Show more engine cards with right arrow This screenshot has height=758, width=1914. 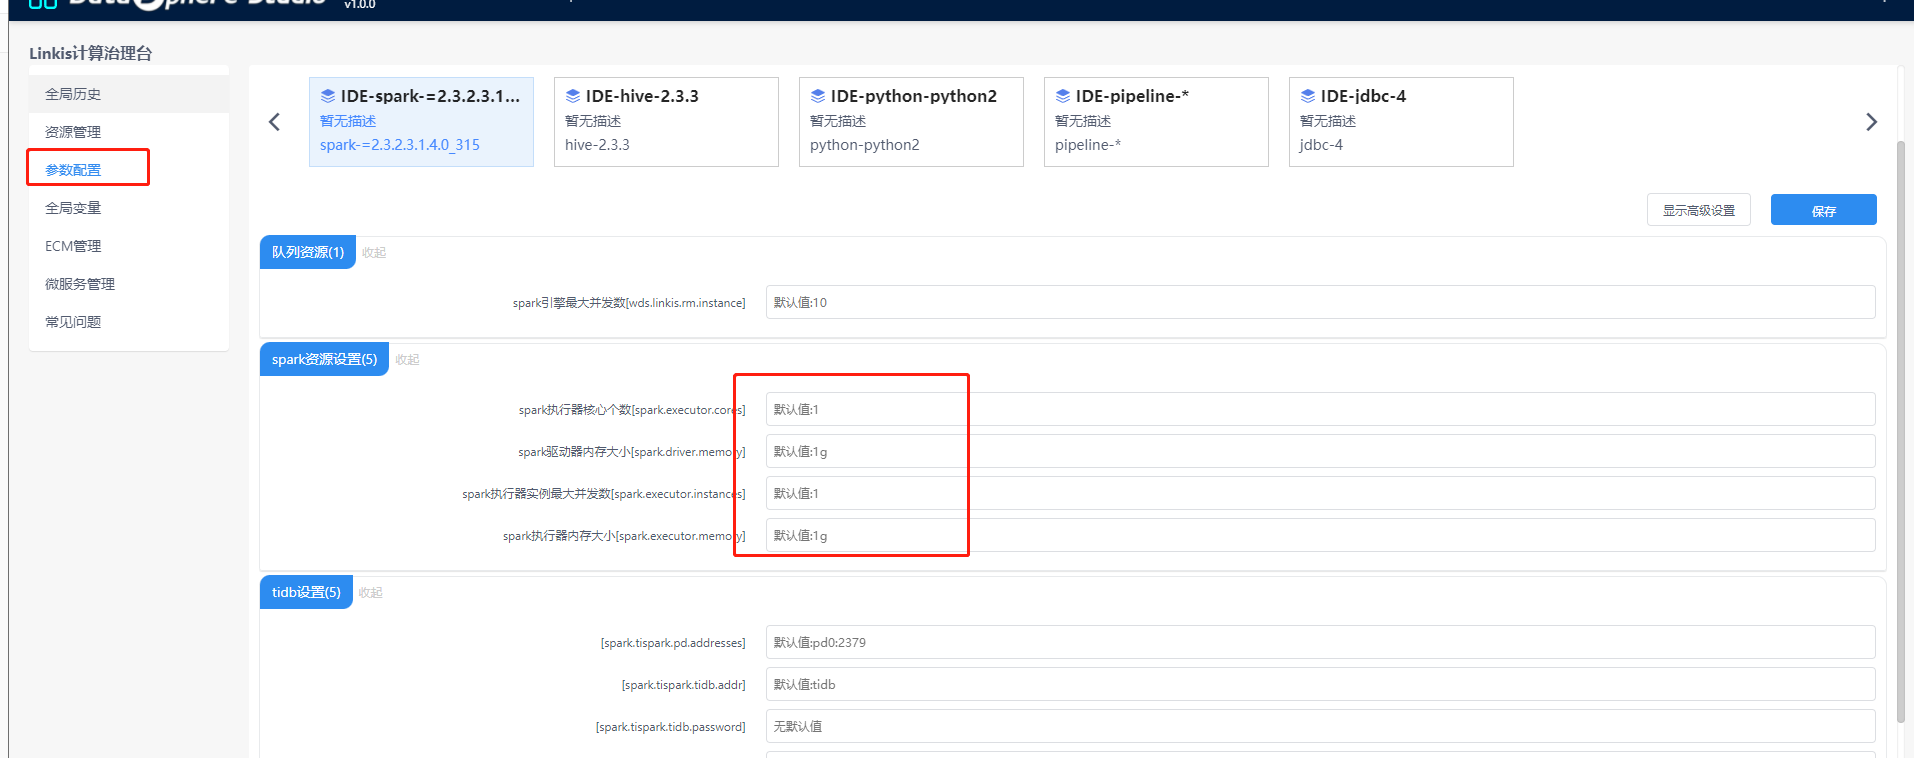[x=1871, y=122]
